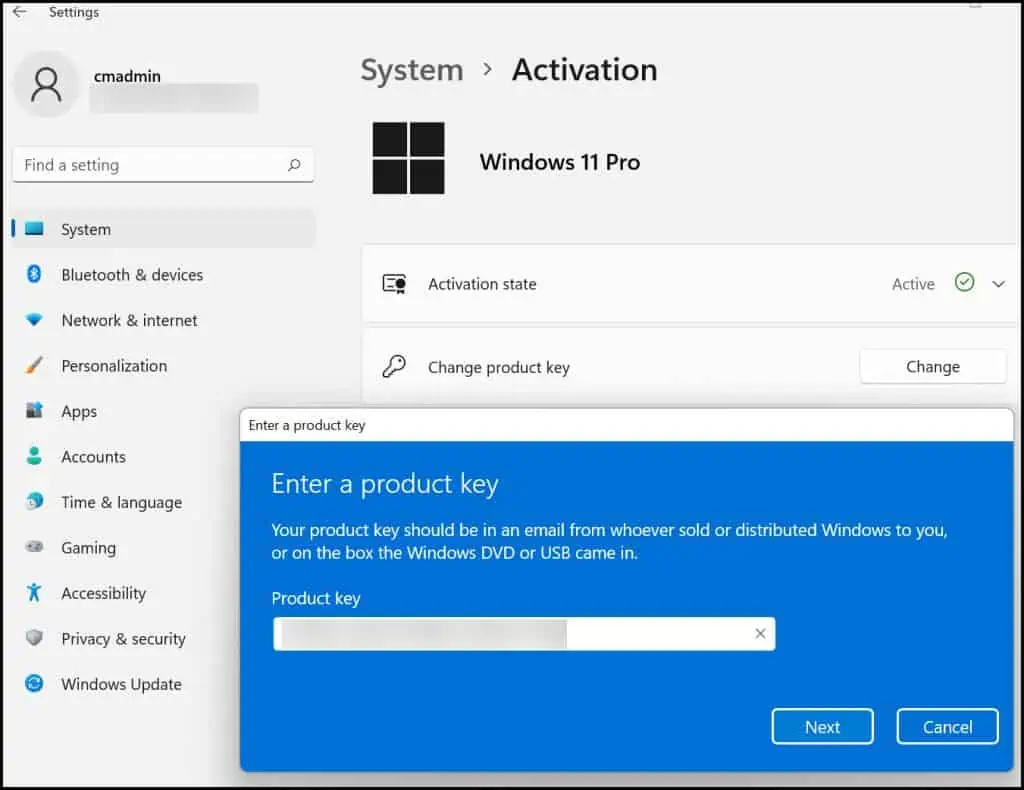Viewport: 1024px width, 790px height.
Task: Open System settings category
Action: [x=163, y=229]
